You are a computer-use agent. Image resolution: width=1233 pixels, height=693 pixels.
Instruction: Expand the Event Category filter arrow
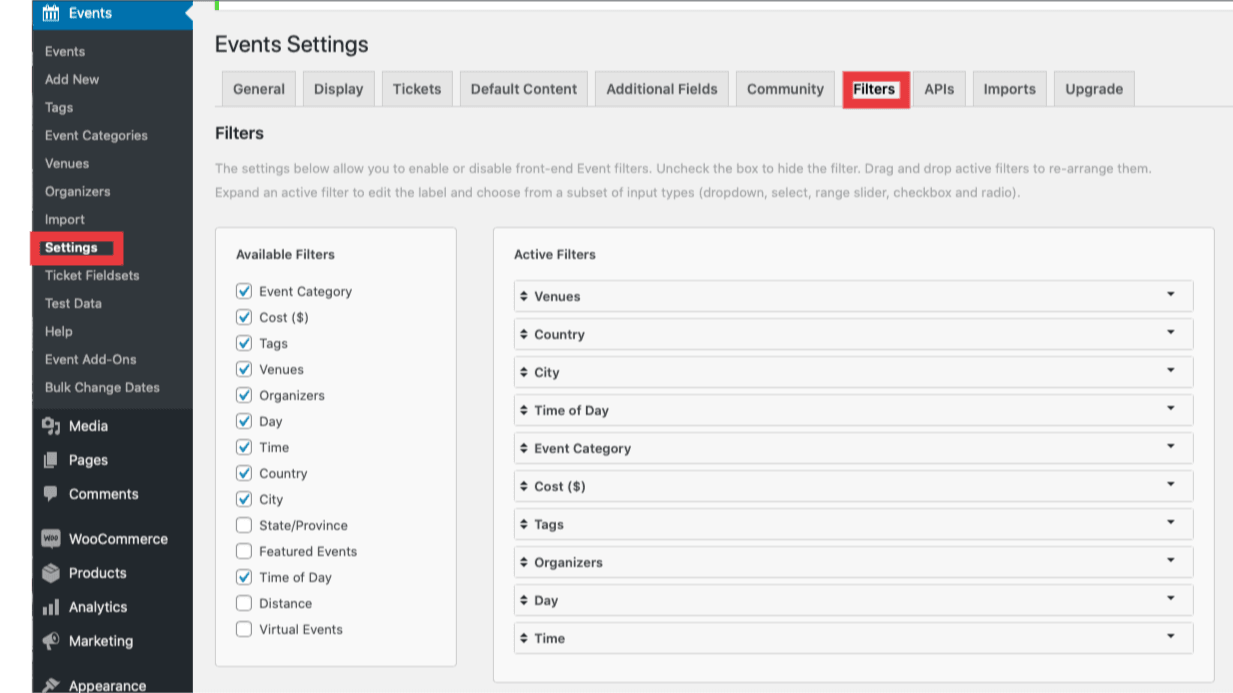pos(1171,447)
